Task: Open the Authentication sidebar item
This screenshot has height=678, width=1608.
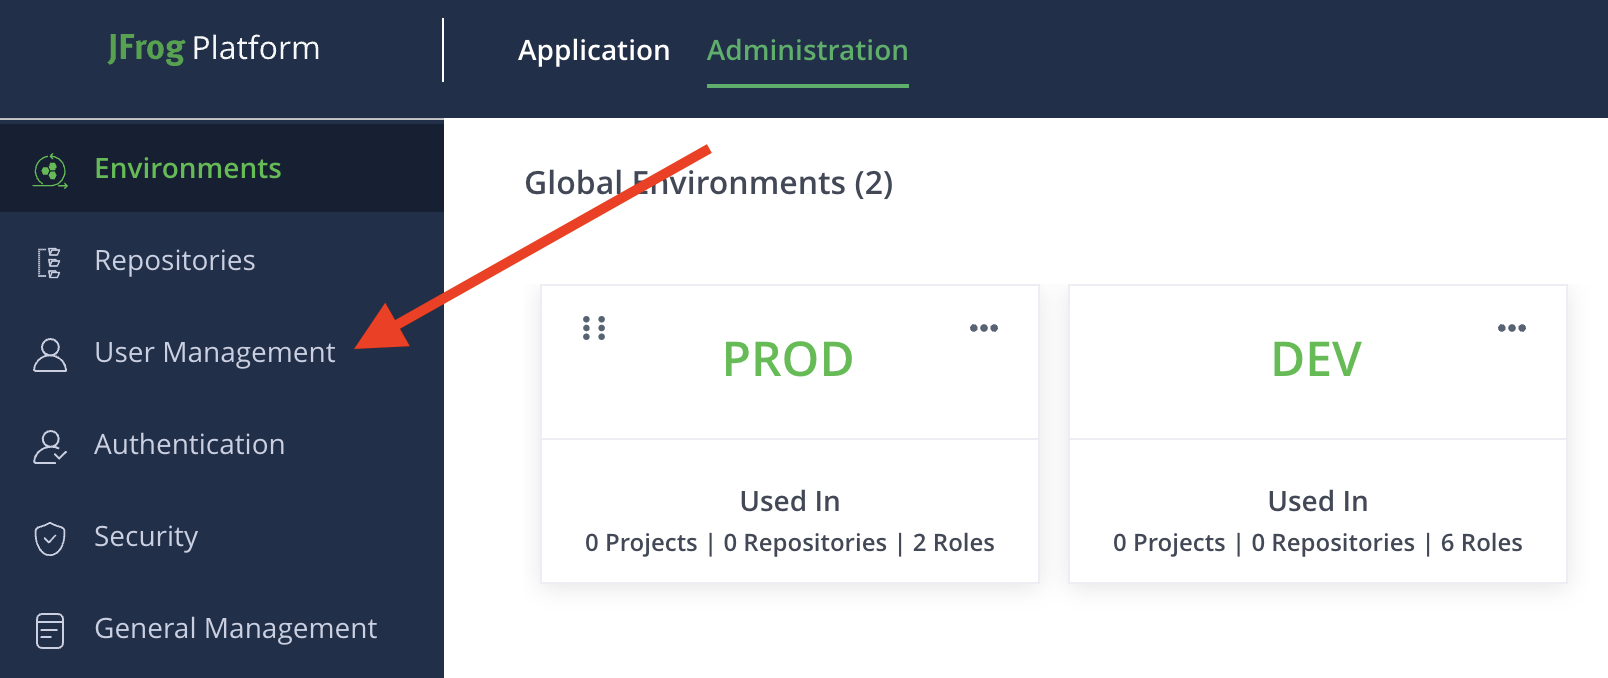Action: pyautogui.click(x=189, y=444)
